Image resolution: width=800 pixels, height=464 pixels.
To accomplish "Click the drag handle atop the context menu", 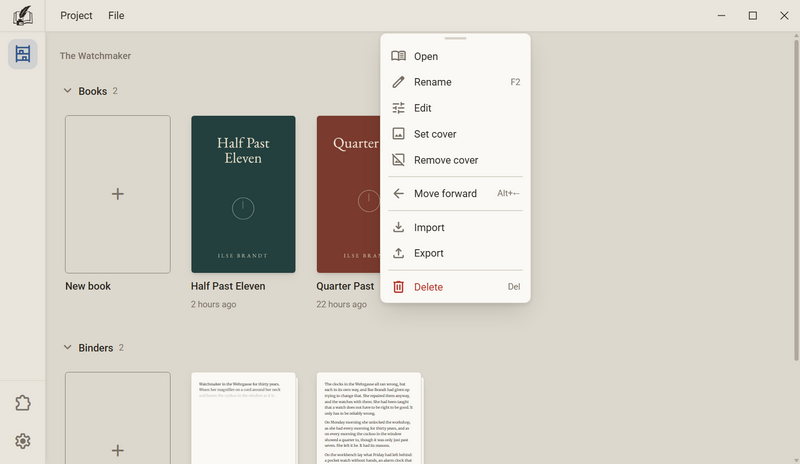I will coord(455,38).
